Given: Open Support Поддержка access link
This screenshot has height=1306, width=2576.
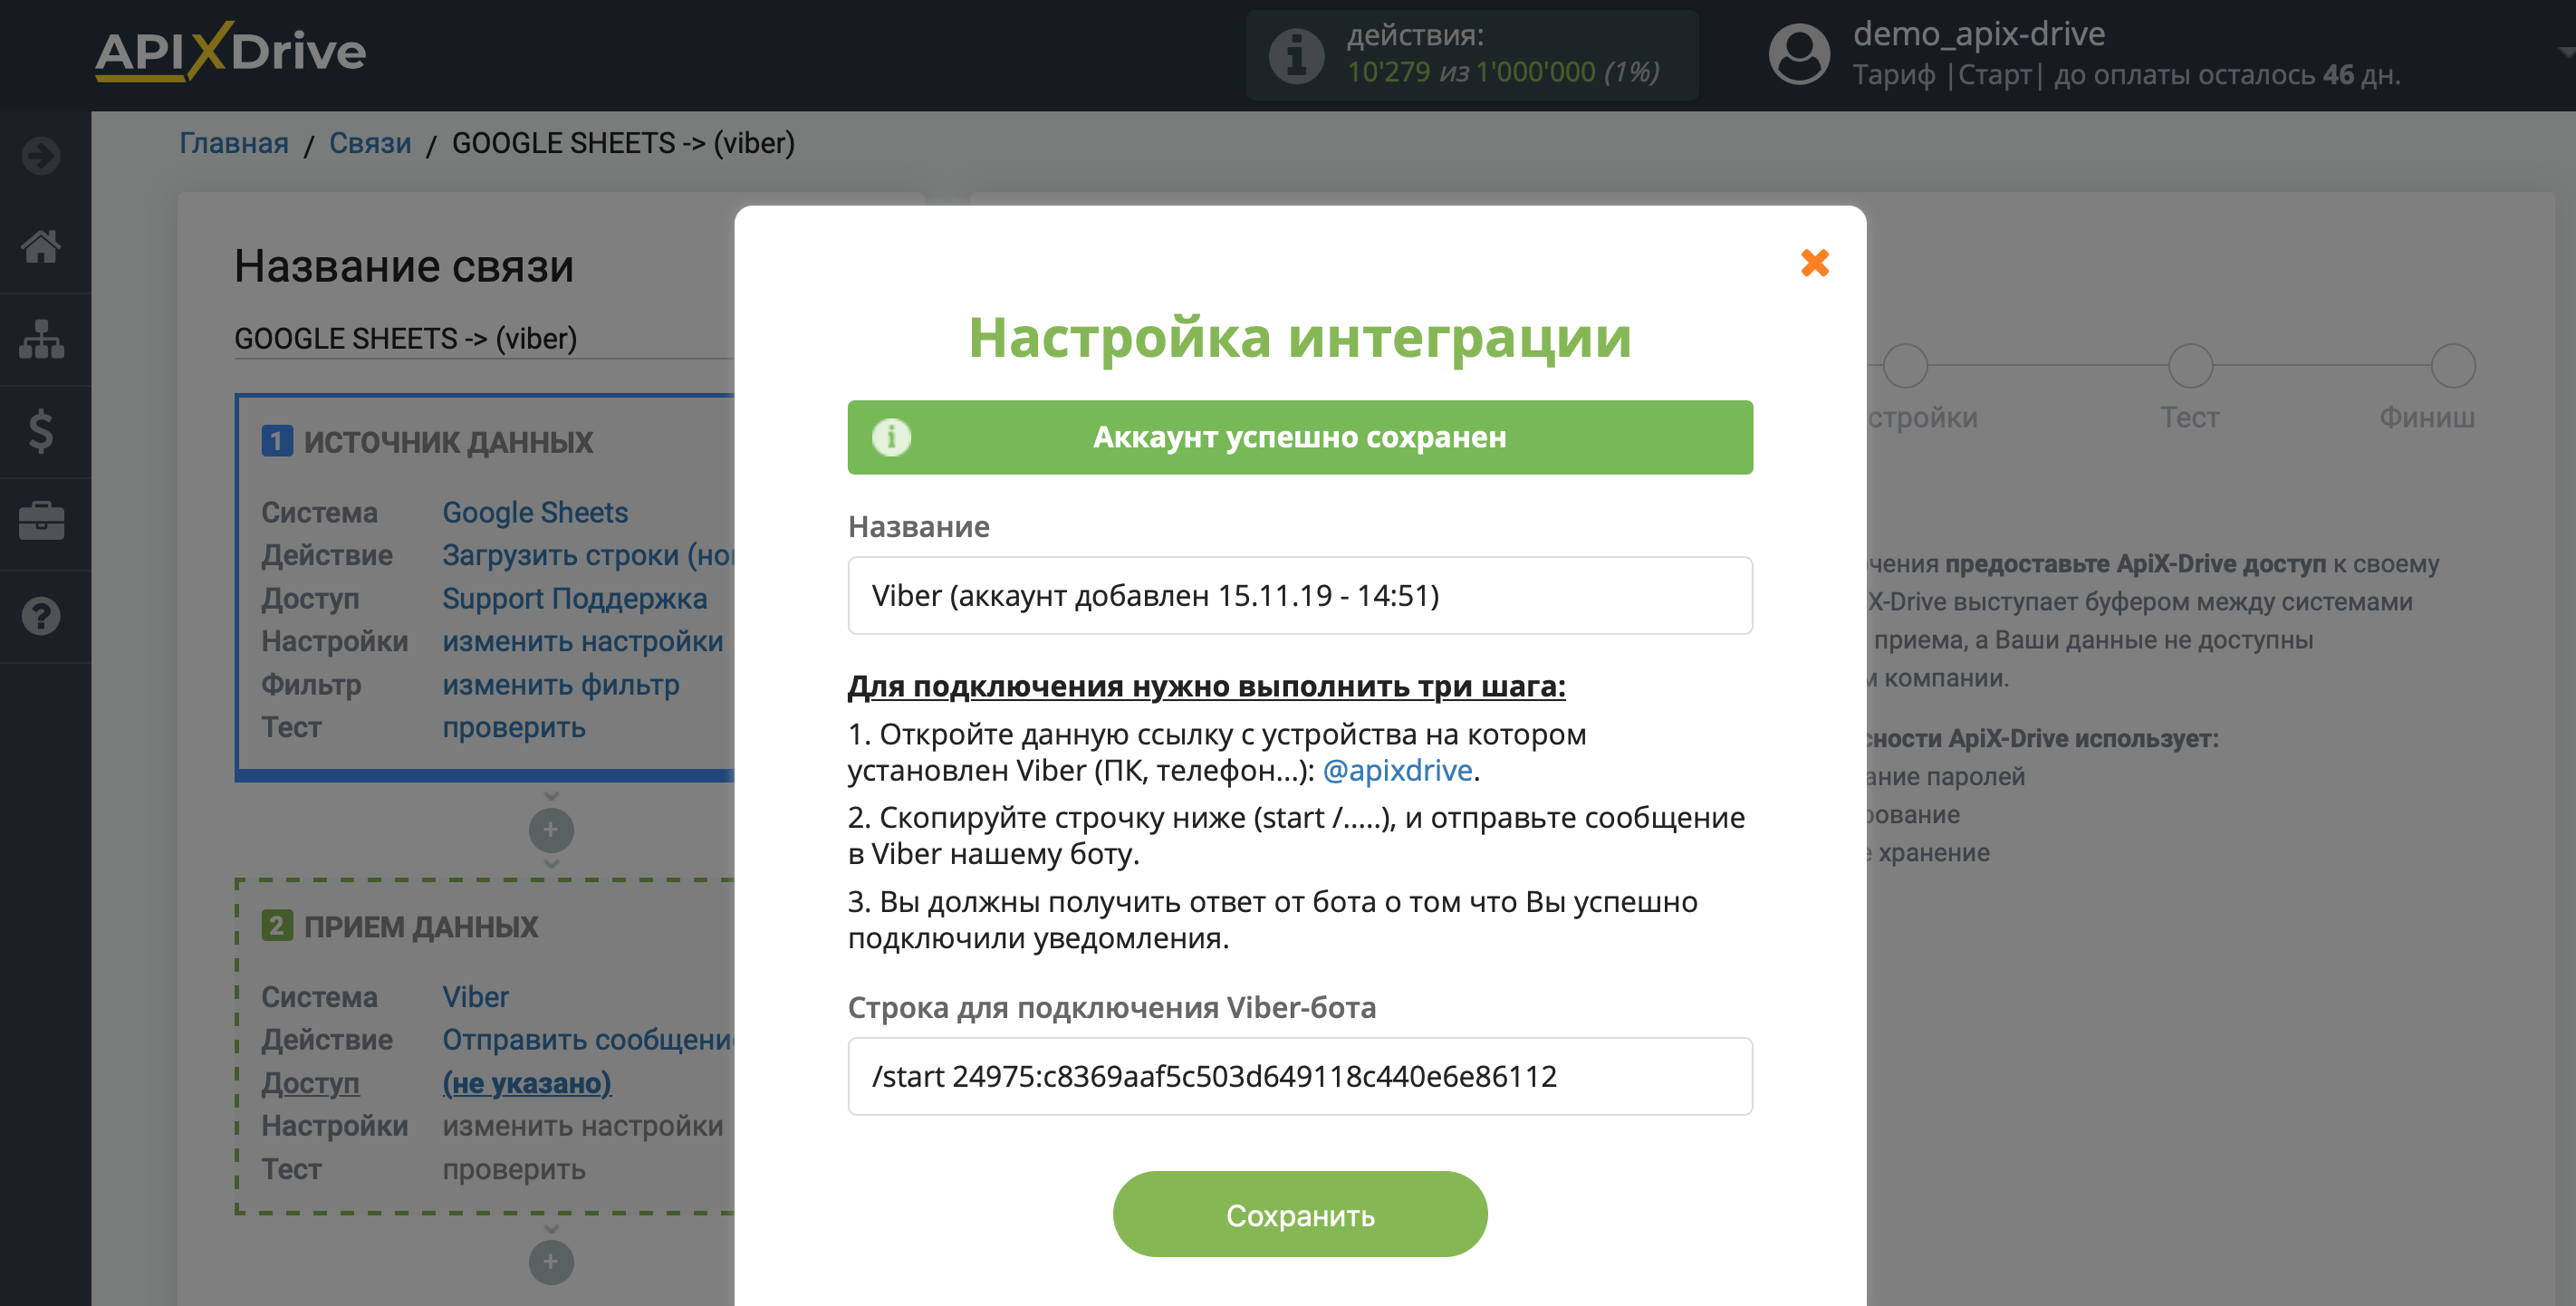Looking at the screenshot, I should click(x=575, y=598).
